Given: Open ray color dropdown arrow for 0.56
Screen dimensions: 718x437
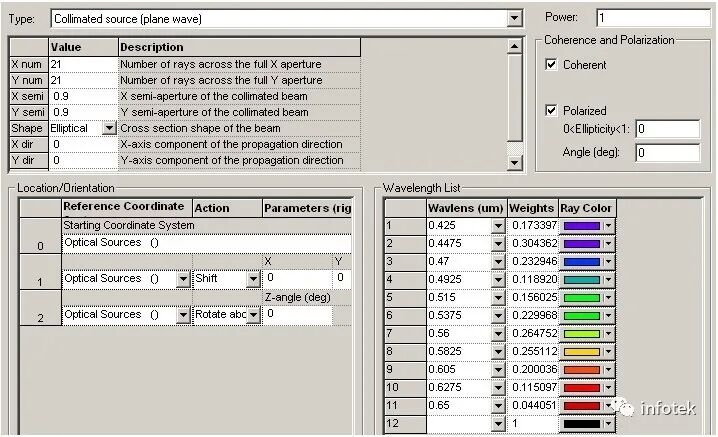Looking at the screenshot, I should 608,333.
